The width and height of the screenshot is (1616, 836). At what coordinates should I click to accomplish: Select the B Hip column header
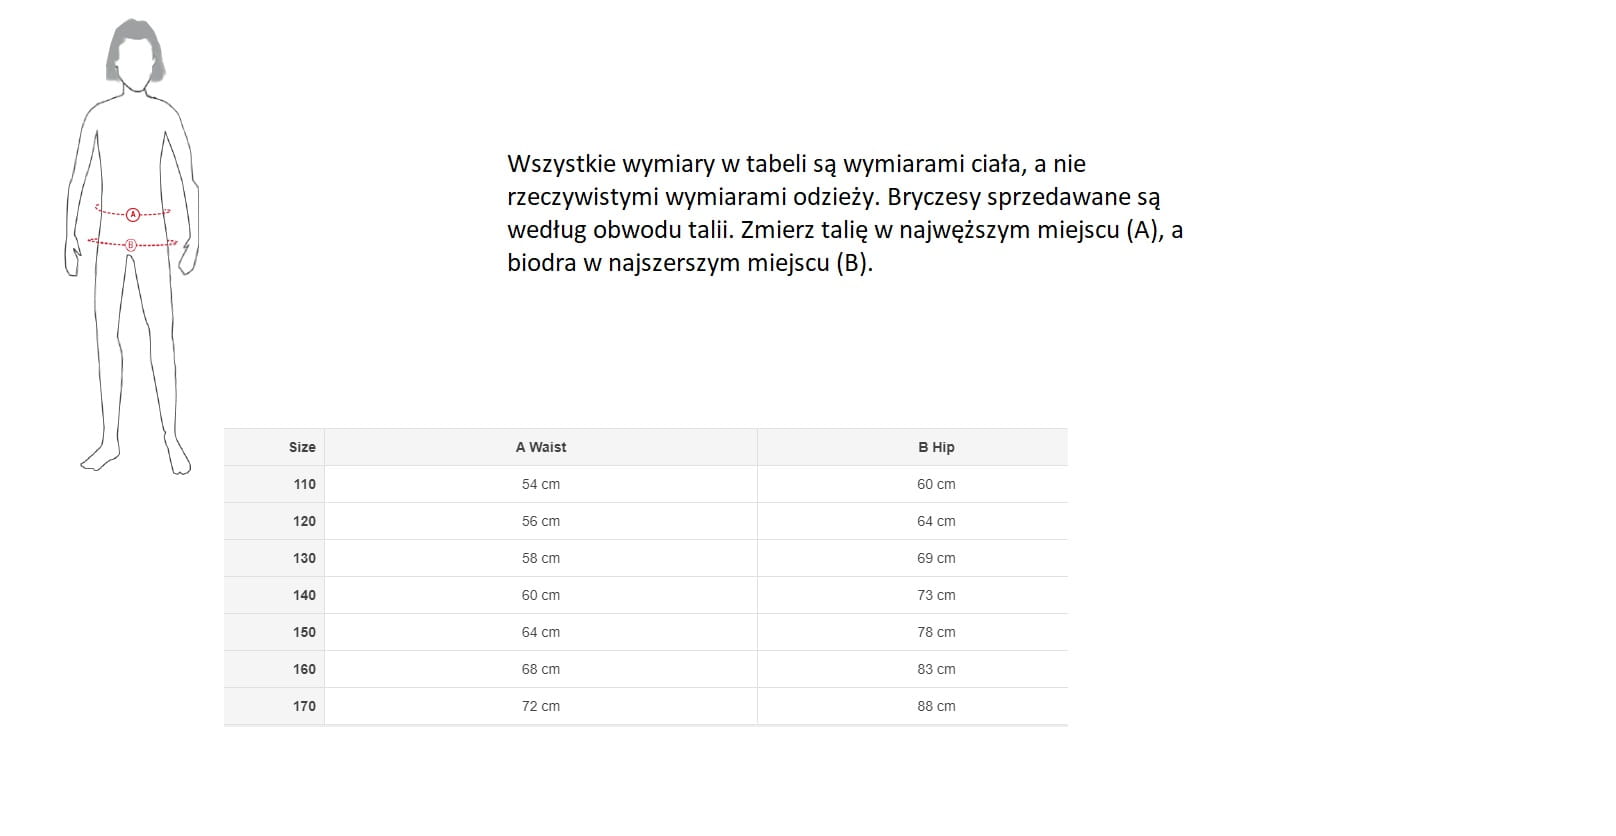point(936,447)
